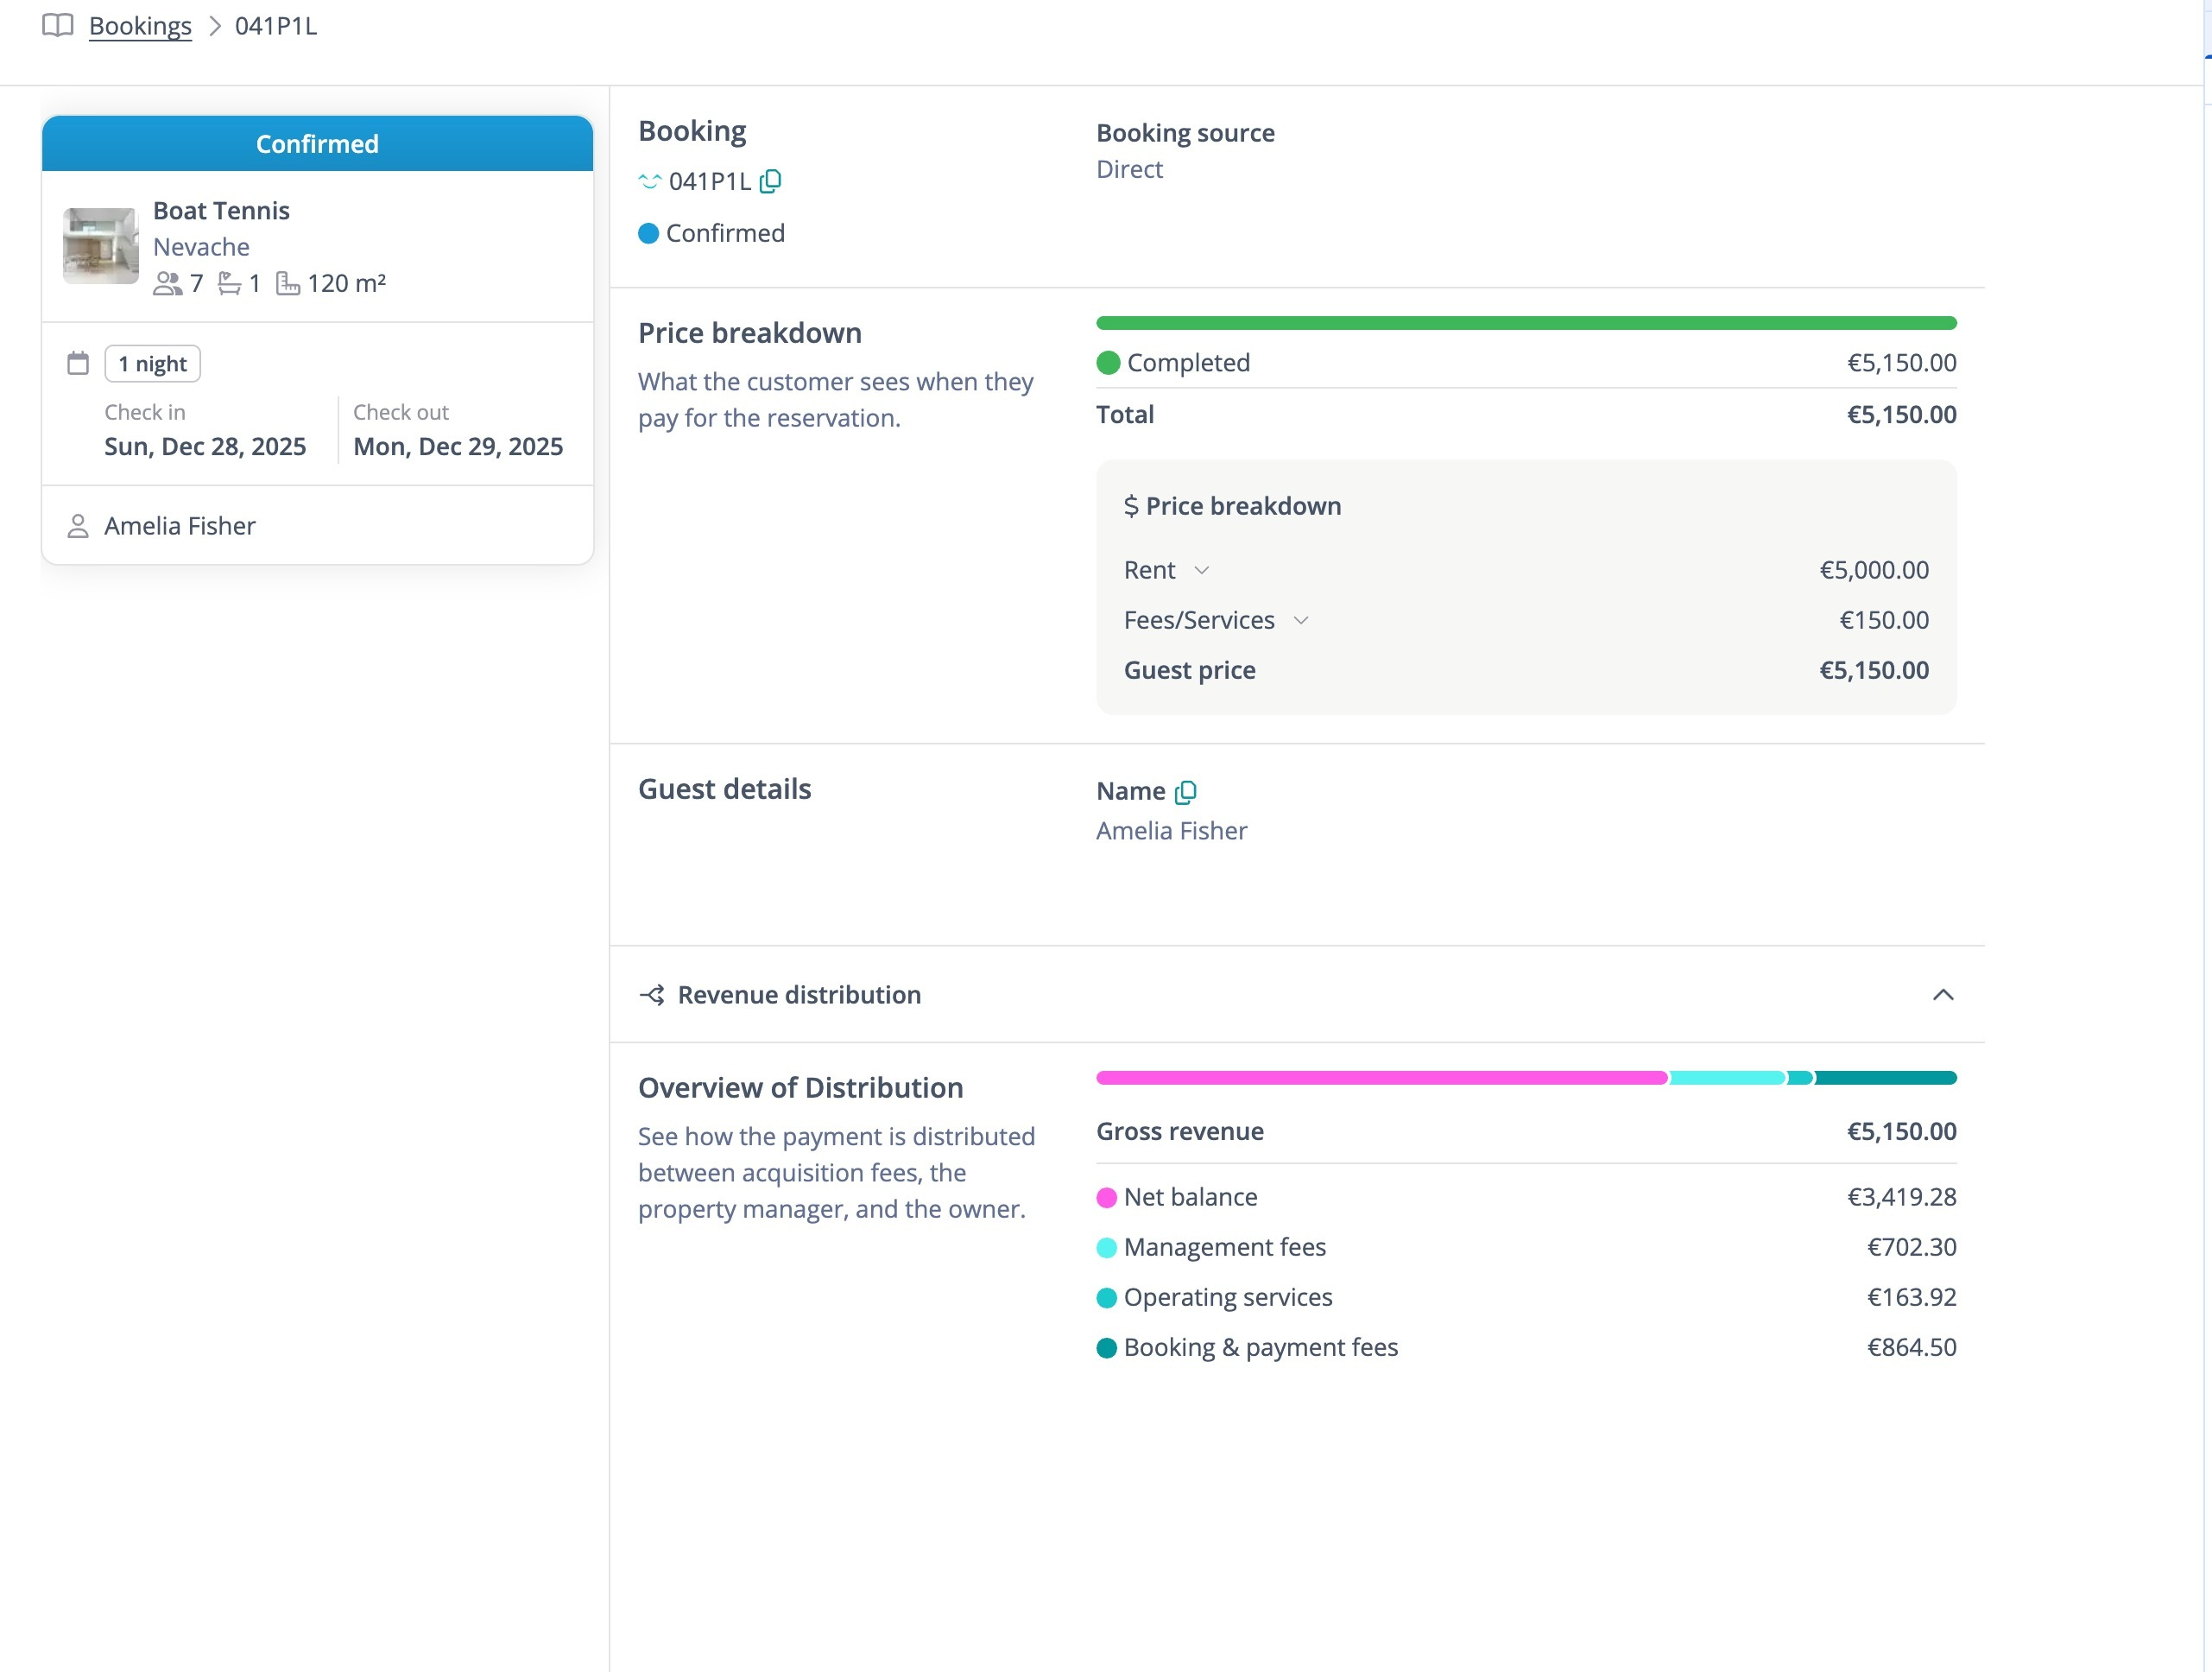Click the guests capacity icon
This screenshot has width=2212, height=1672.
point(167,284)
